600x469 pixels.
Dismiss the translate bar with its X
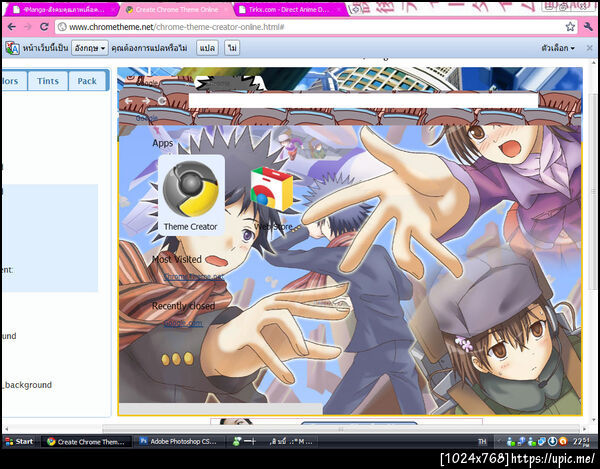click(x=589, y=48)
